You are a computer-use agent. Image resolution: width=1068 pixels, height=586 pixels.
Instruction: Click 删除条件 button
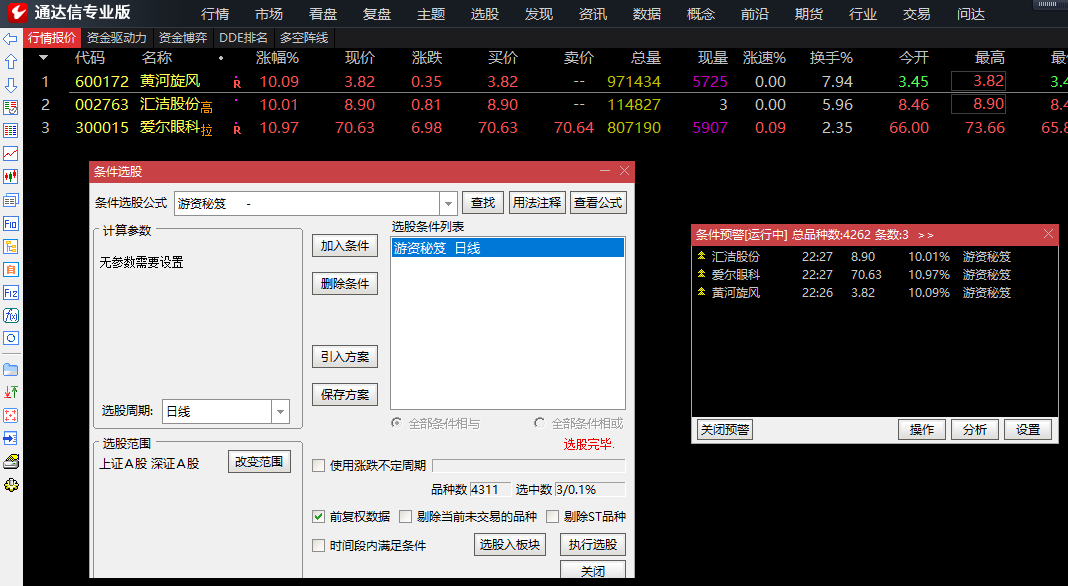345,283
